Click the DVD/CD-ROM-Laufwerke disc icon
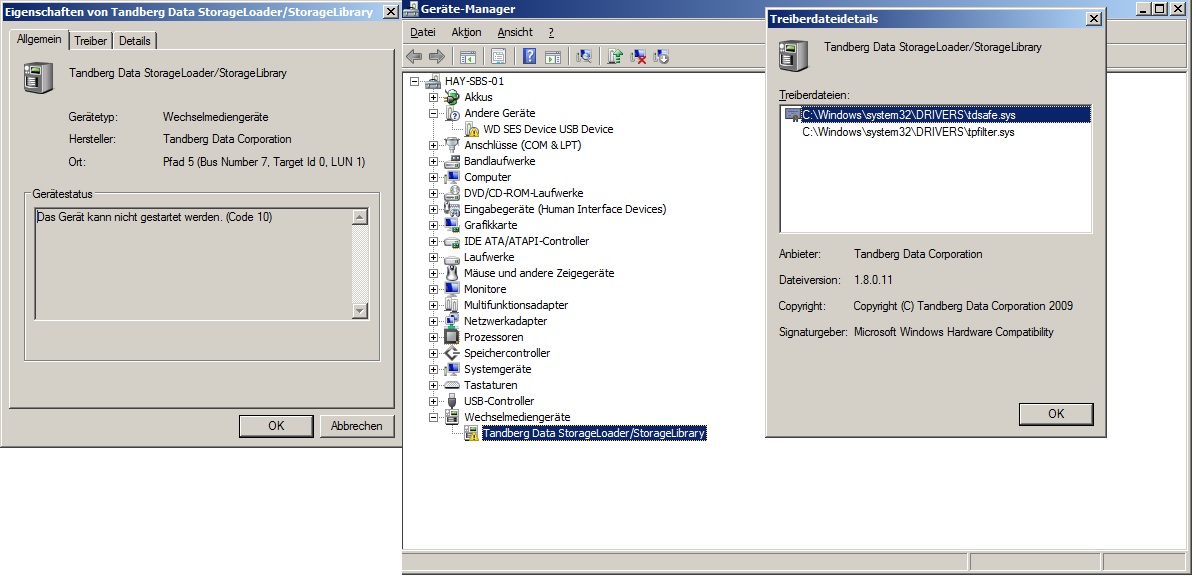The height and width of the screenshot is (582, 1196). [x=452, y=193]
